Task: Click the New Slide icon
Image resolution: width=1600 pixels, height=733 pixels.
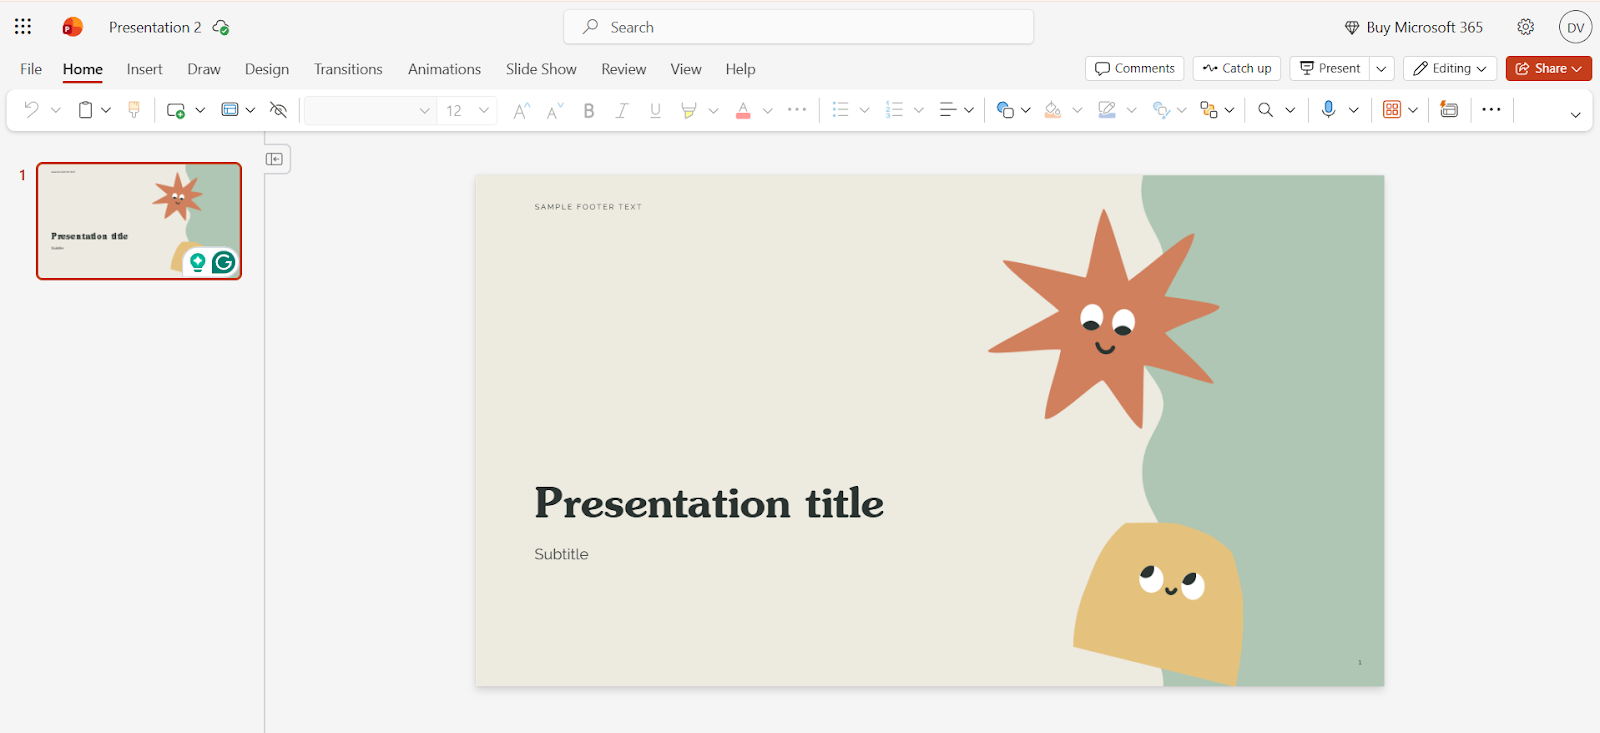Action: [x=176, y=110]
